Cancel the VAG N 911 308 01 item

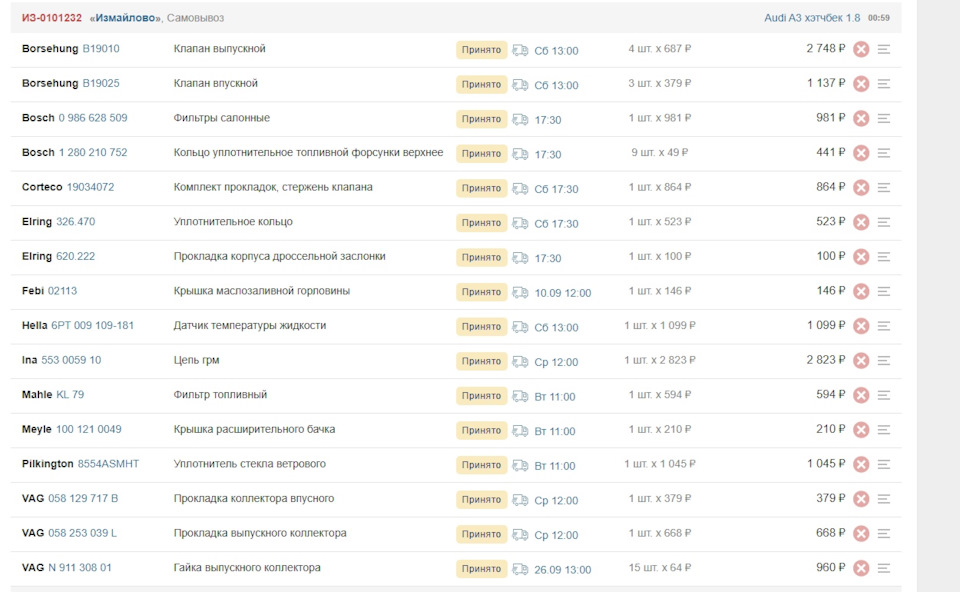click(x=861, y=568)
